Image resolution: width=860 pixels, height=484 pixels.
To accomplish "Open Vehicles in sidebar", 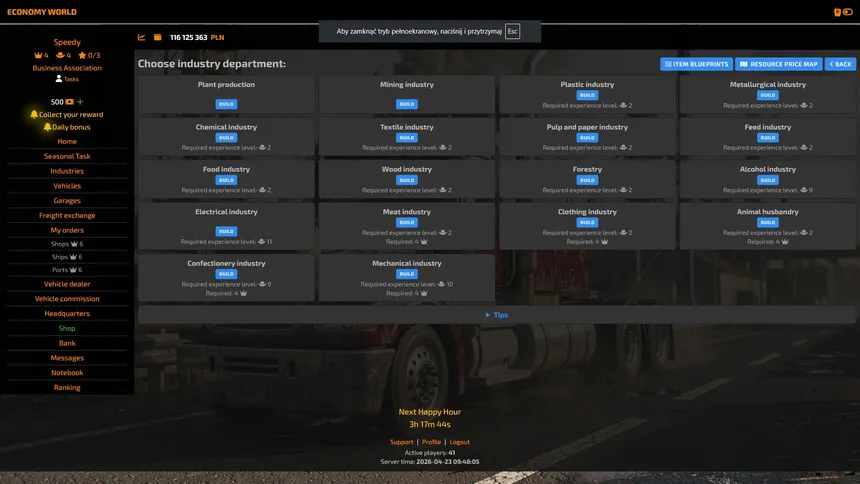I will [x=67, y=186].
